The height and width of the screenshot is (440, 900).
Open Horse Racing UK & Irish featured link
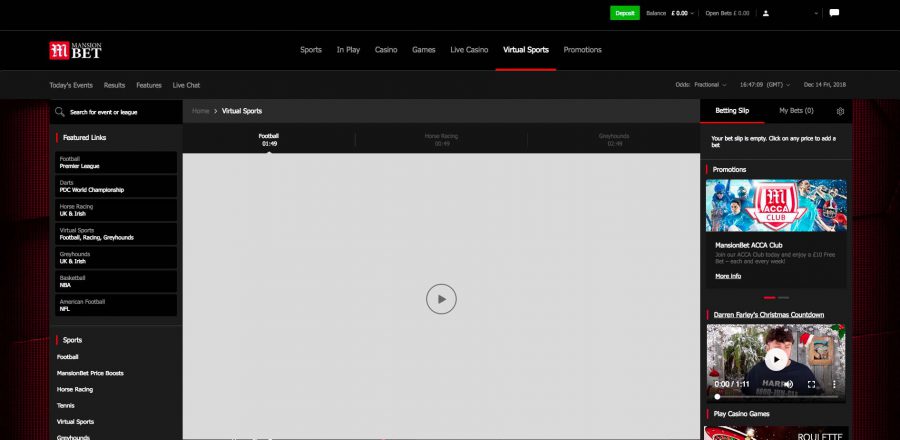pyautogui.click(x=116, y=210)
